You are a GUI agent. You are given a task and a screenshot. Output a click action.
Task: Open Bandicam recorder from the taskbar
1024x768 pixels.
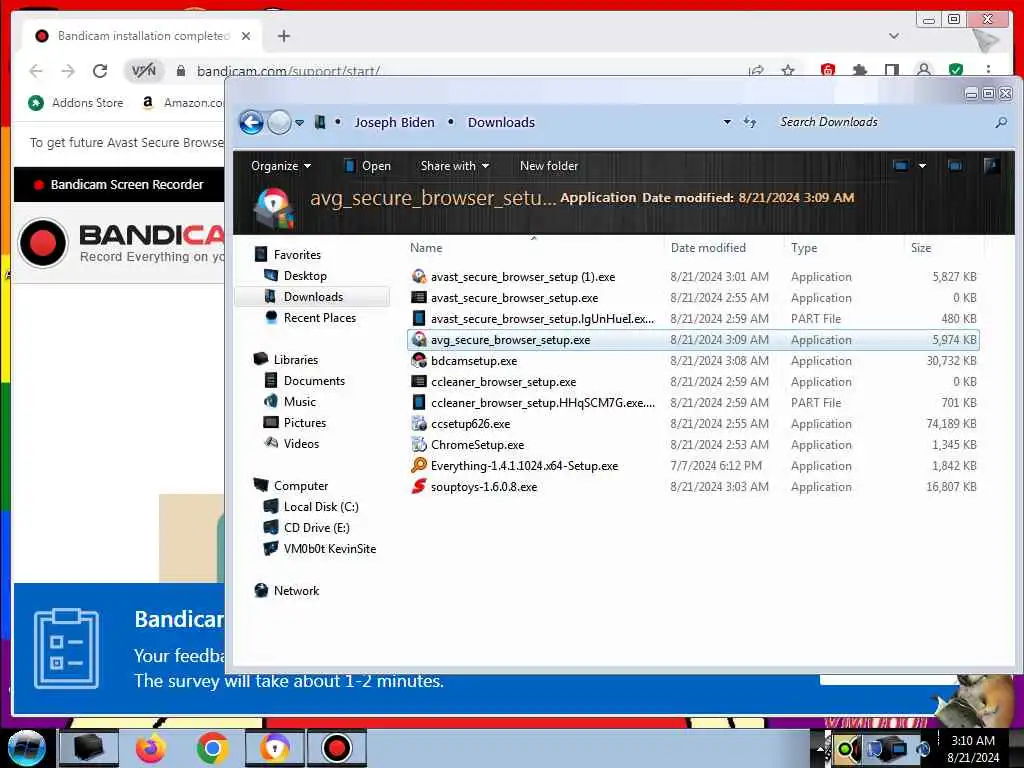click(337, 748)
